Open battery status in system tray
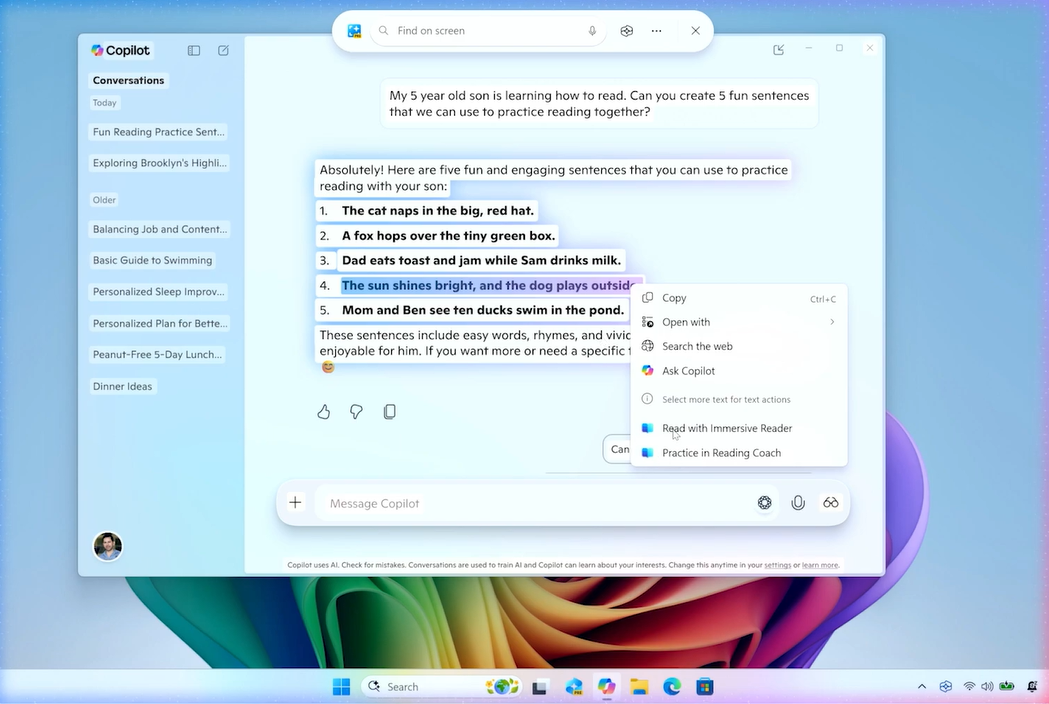This screenshot has height=704, width=1049. pyautogui.click(x=1007, y=686)
